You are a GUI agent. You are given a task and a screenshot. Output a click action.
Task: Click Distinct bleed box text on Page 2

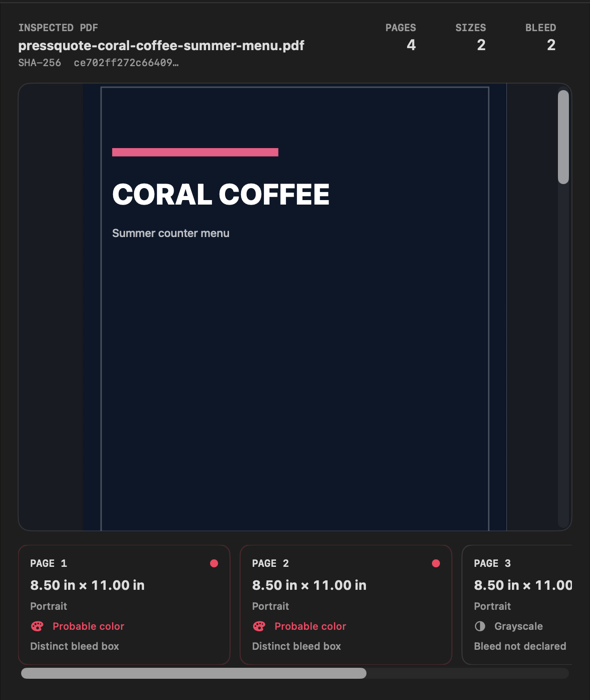pyautogui.click(x=296, y=646)
